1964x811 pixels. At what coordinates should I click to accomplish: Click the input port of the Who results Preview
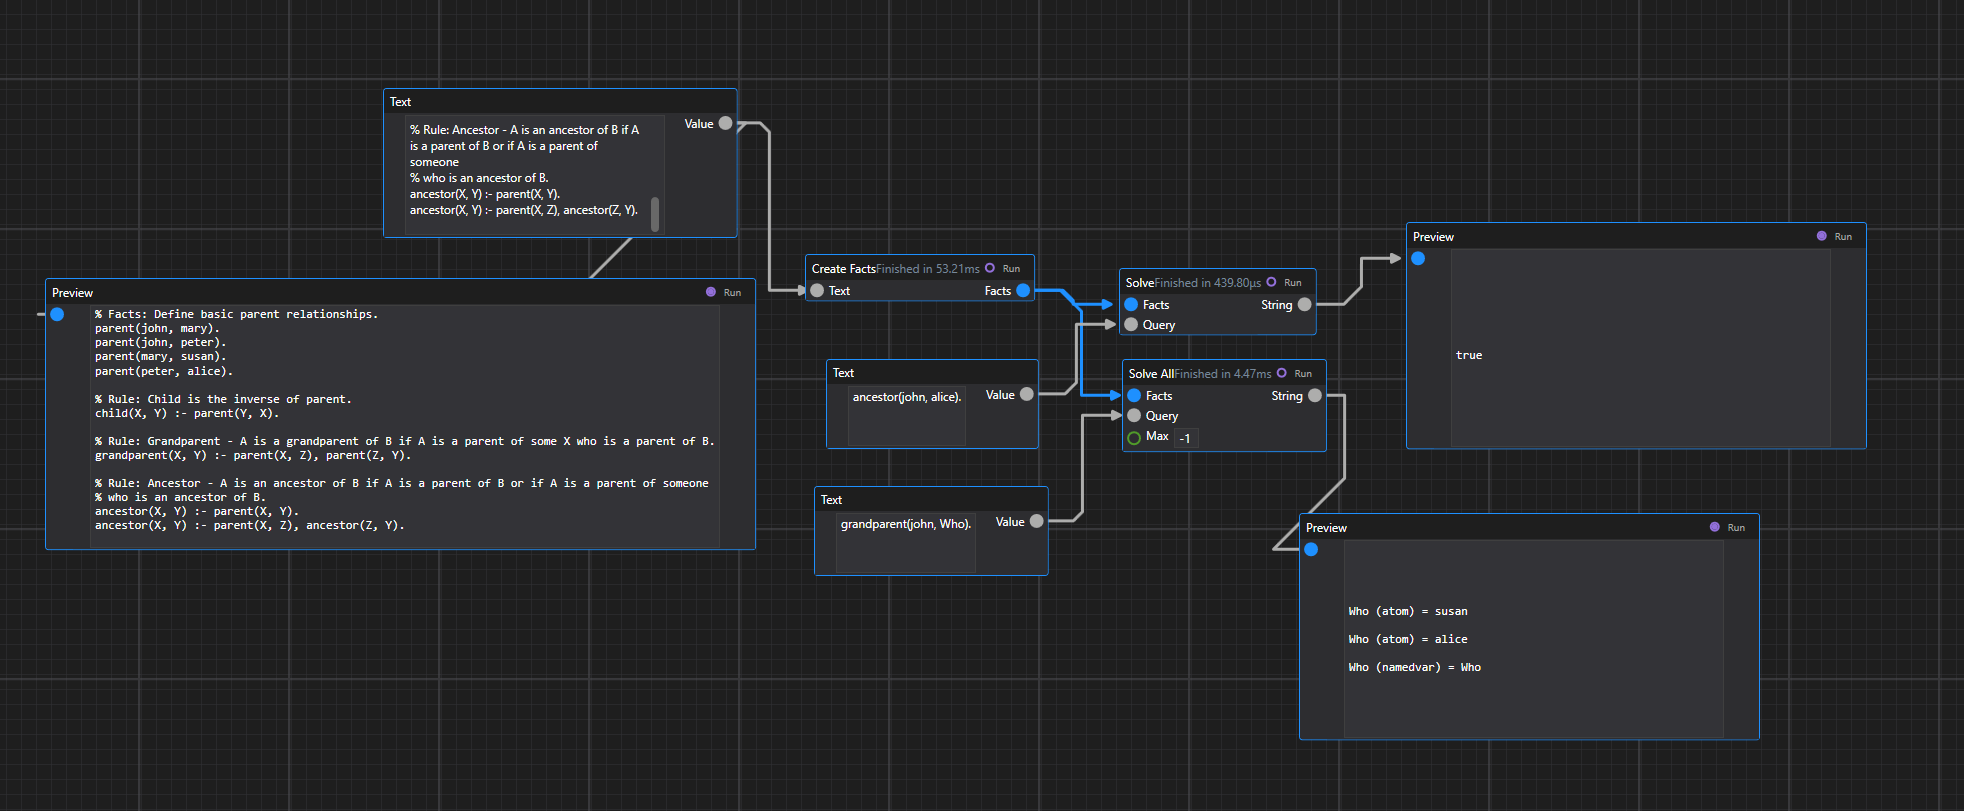tap(1311, 549)
